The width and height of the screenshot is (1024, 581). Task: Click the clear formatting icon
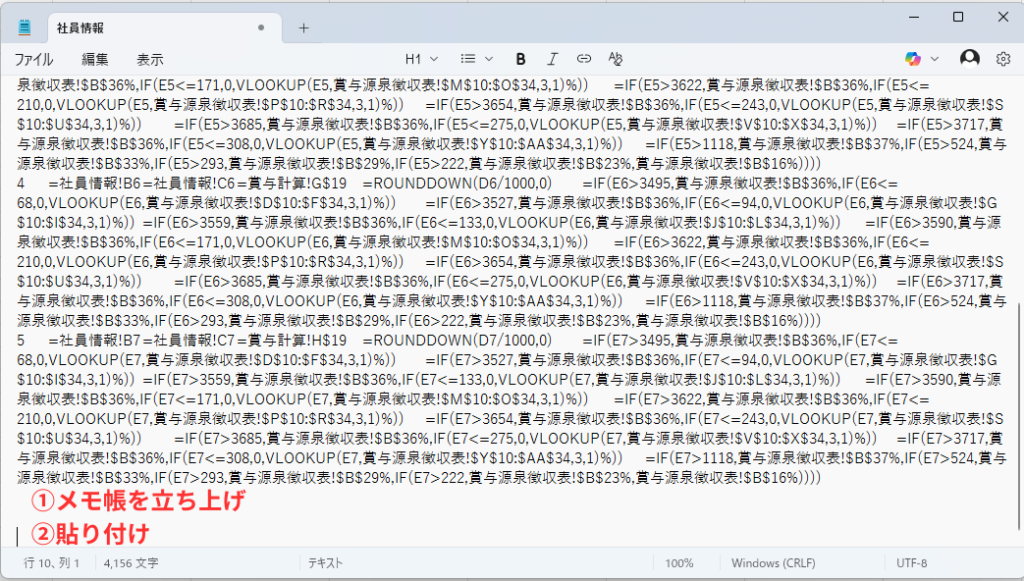pos(616,59)
